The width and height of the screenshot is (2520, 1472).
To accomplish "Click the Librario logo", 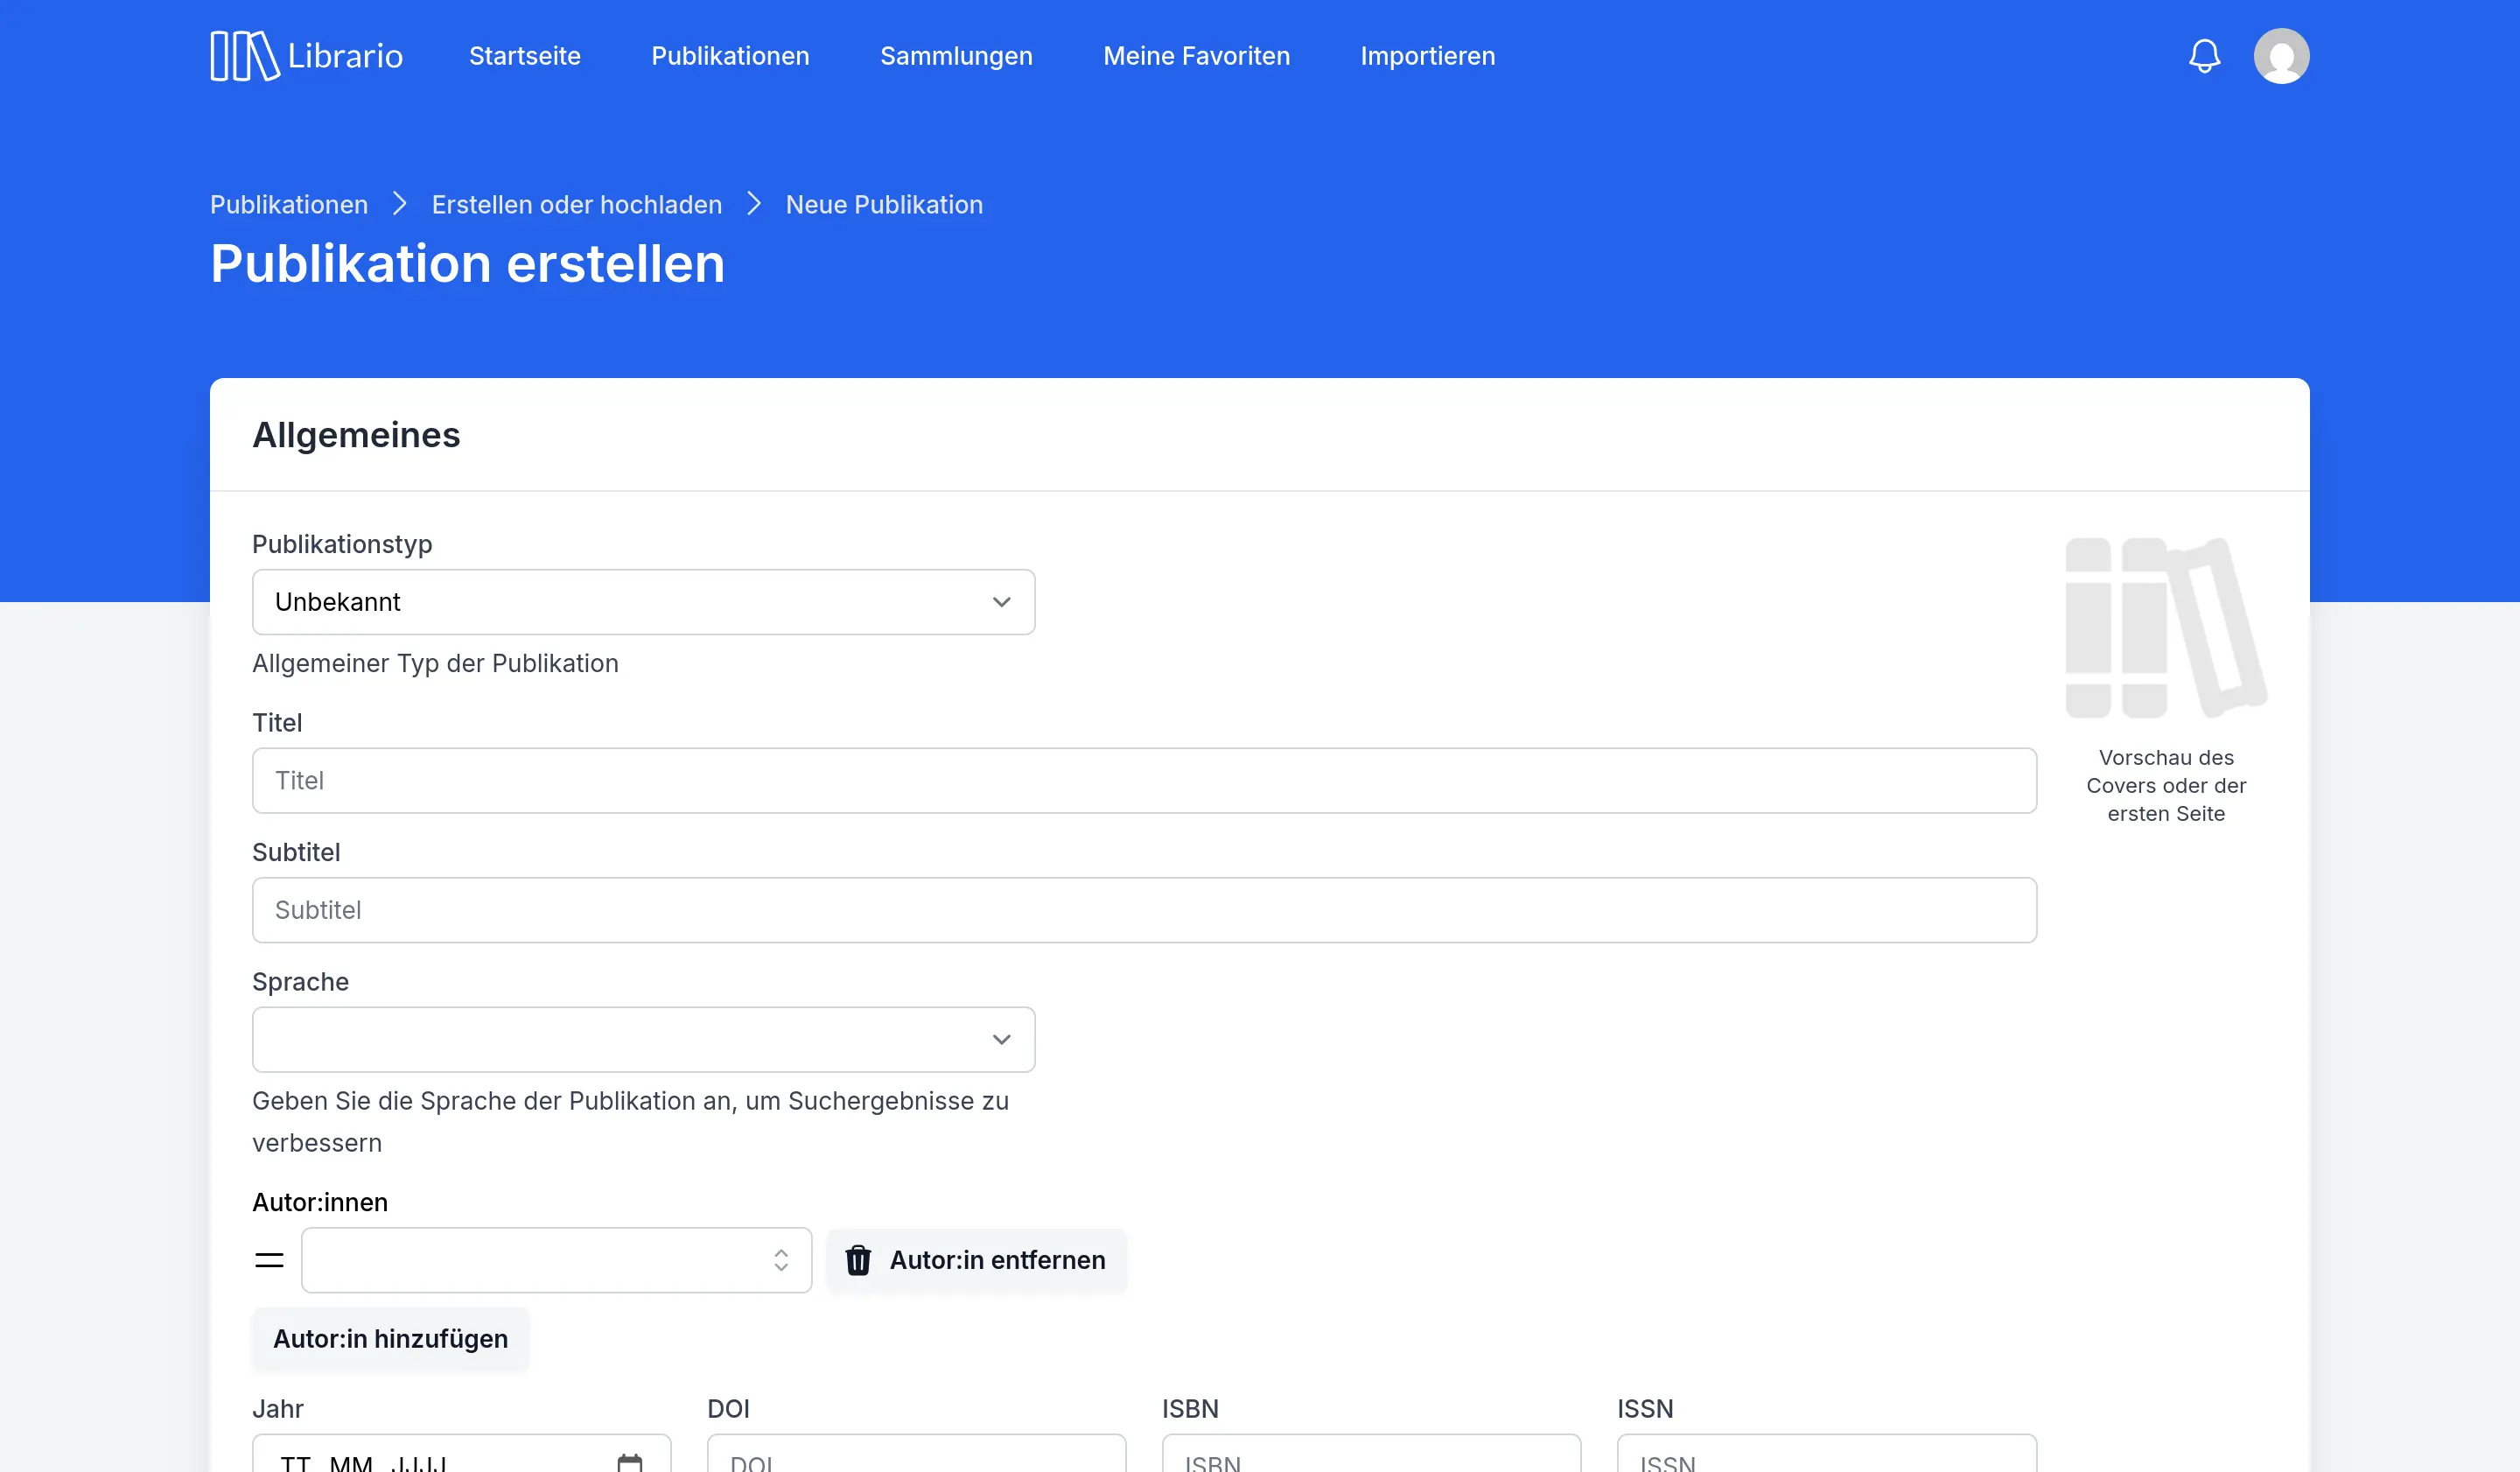I will point(306,56).
